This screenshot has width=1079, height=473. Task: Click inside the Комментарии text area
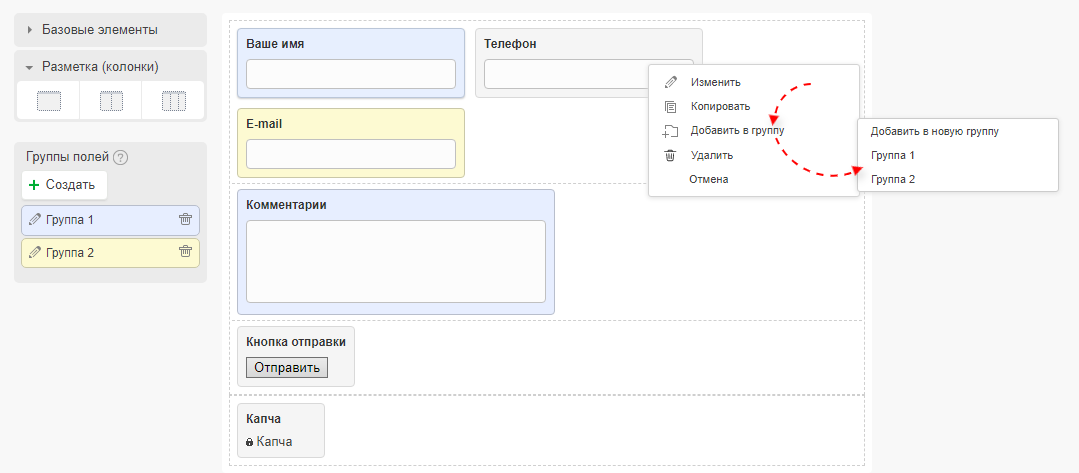point(395,261)
